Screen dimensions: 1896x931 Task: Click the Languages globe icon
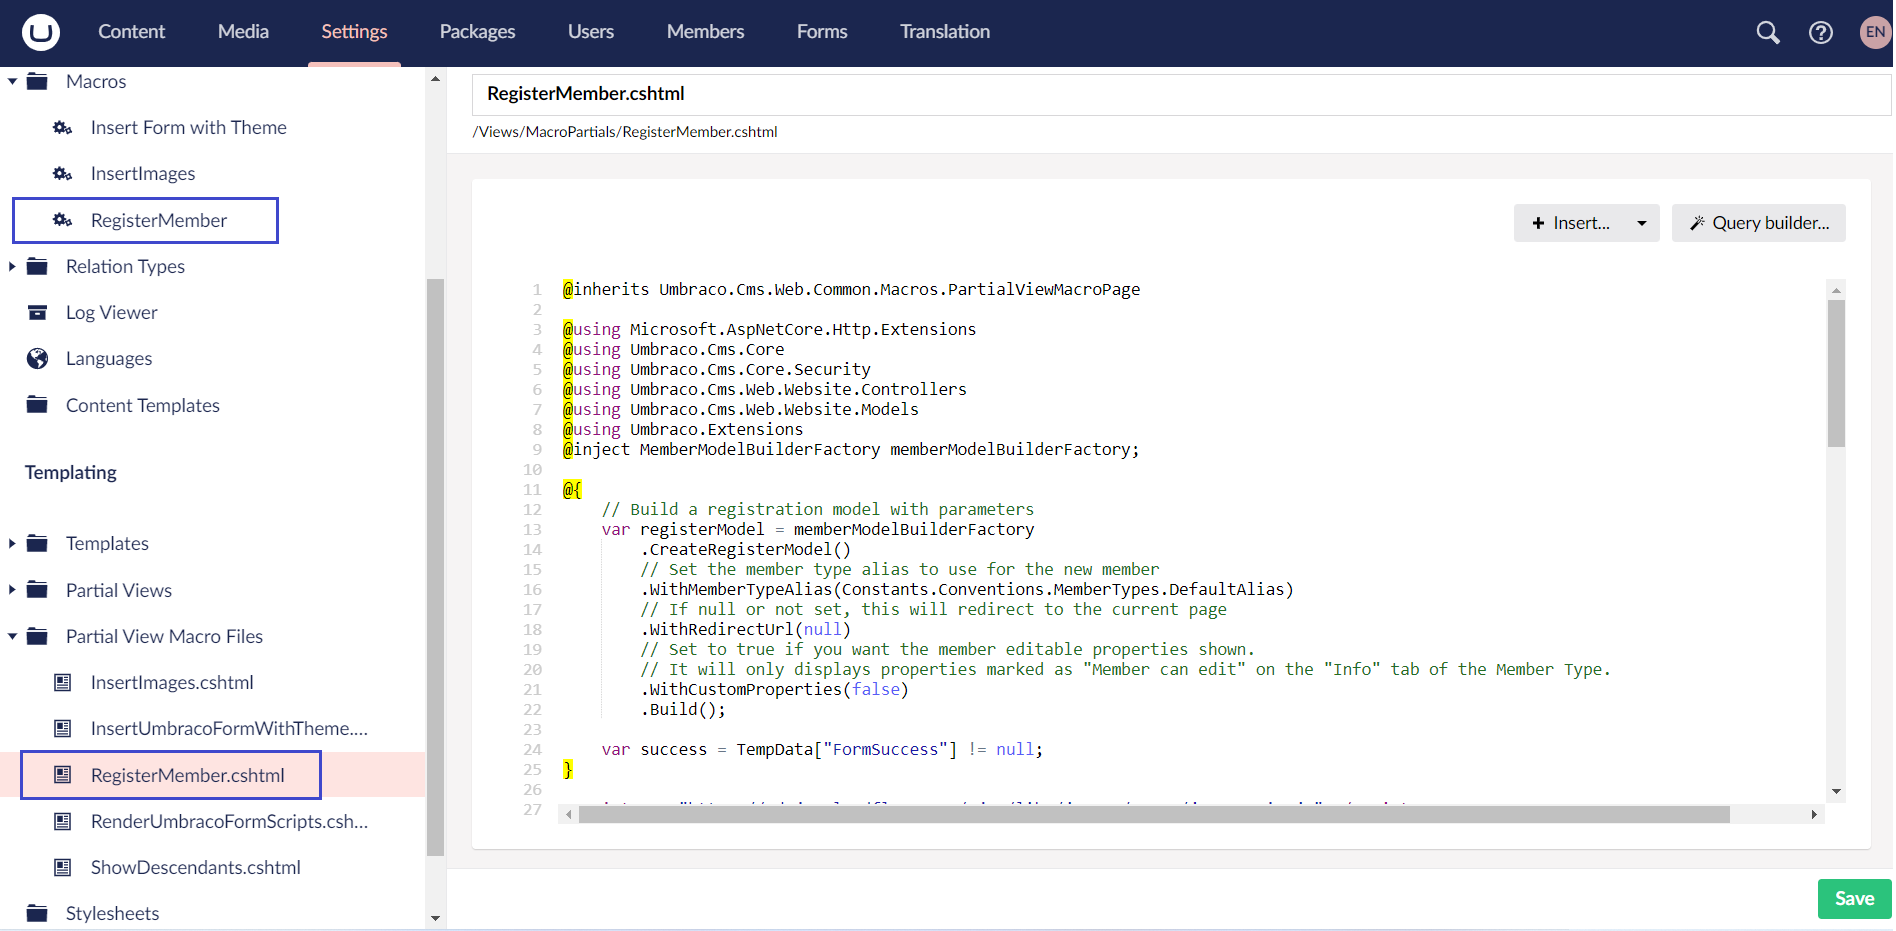pyautogui.click(x=38, y=359)
